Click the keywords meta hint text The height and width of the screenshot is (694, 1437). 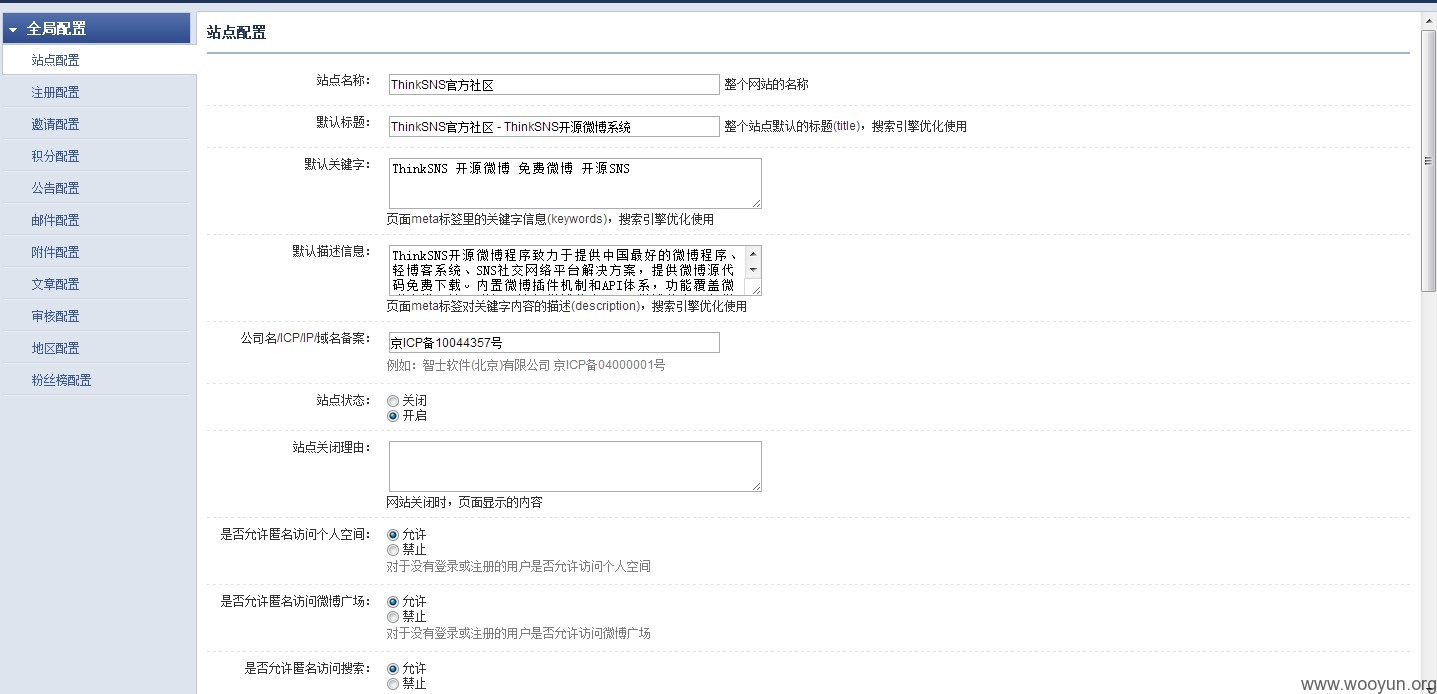(550, 219)
